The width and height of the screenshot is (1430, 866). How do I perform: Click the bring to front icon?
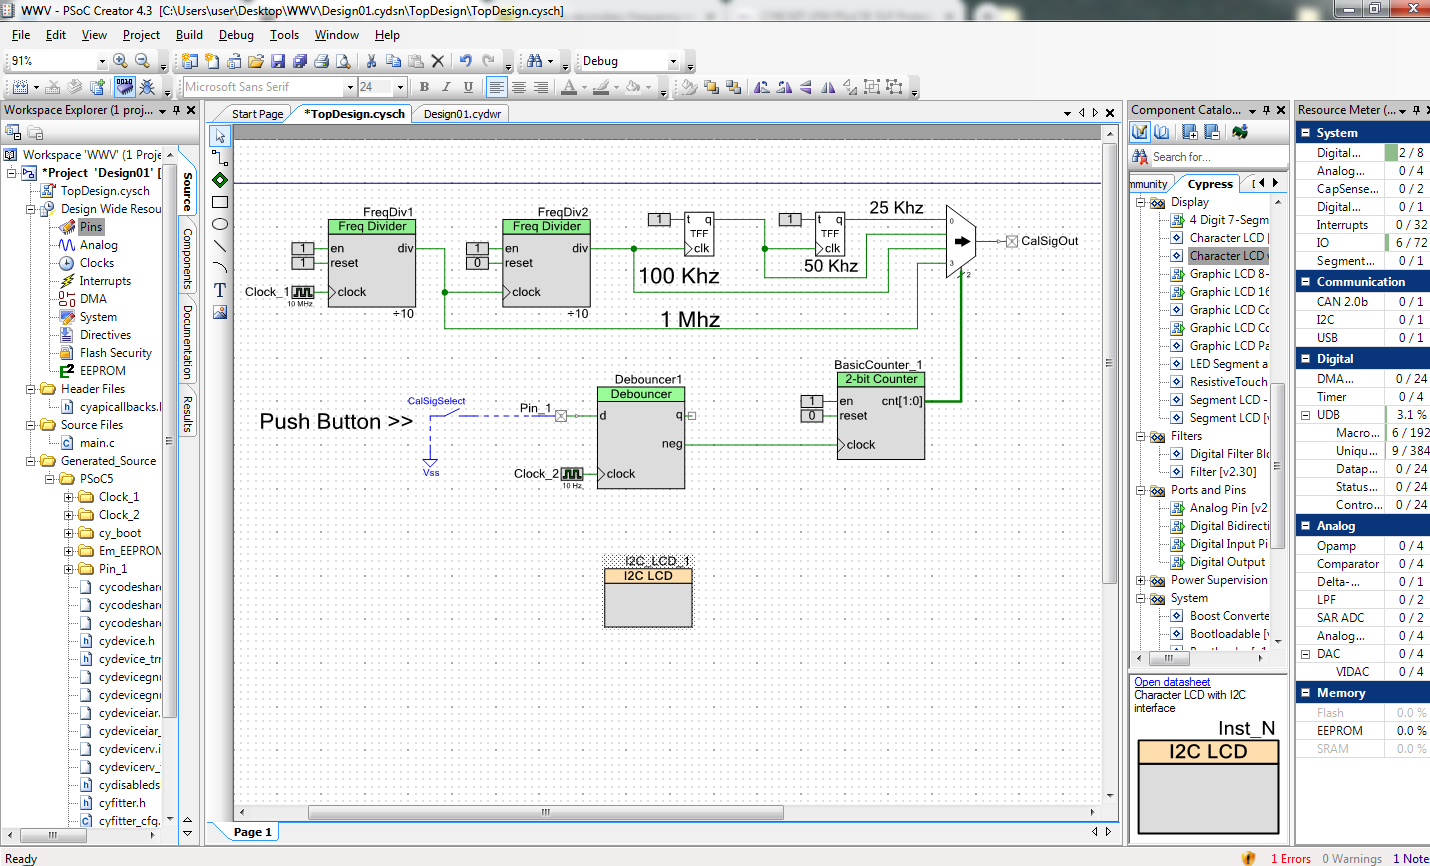[711, 87]
